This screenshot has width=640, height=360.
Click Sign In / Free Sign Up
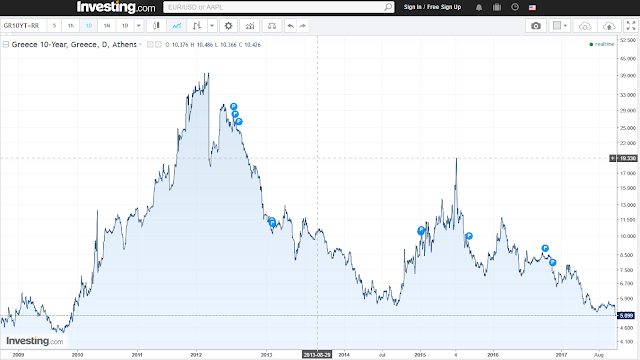[432, 7]
